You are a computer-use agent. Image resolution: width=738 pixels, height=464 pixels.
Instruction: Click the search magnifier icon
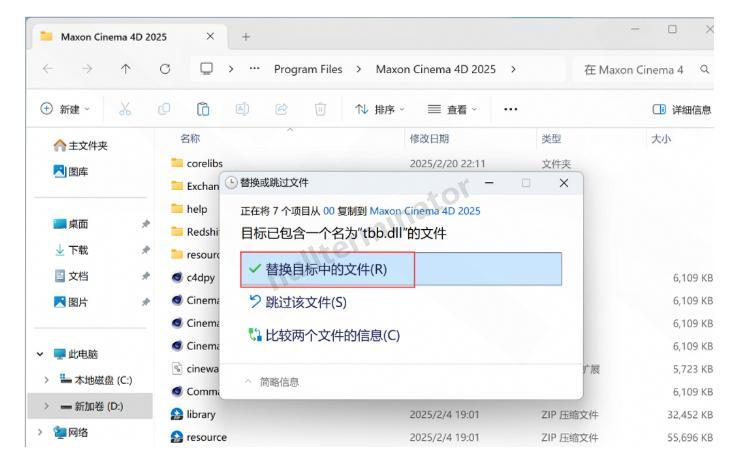pyautogui.click(x=704, y=70)
